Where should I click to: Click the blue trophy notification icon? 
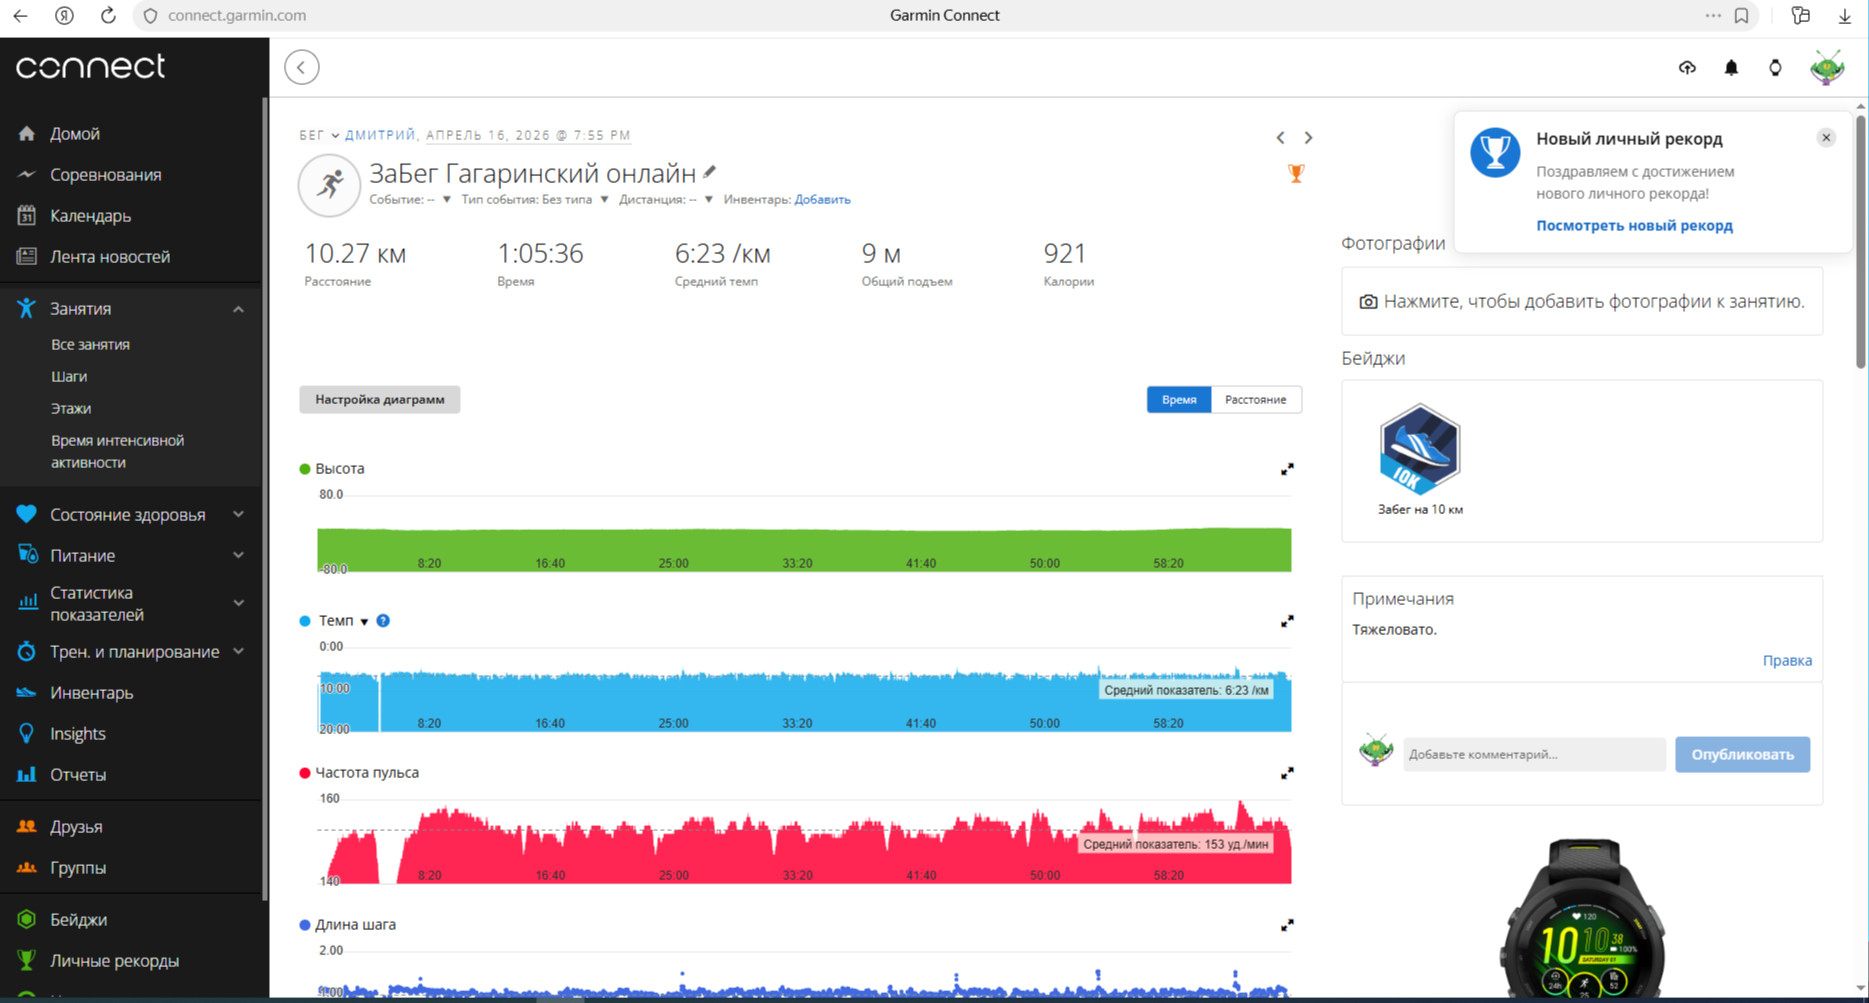[1495, 153]
